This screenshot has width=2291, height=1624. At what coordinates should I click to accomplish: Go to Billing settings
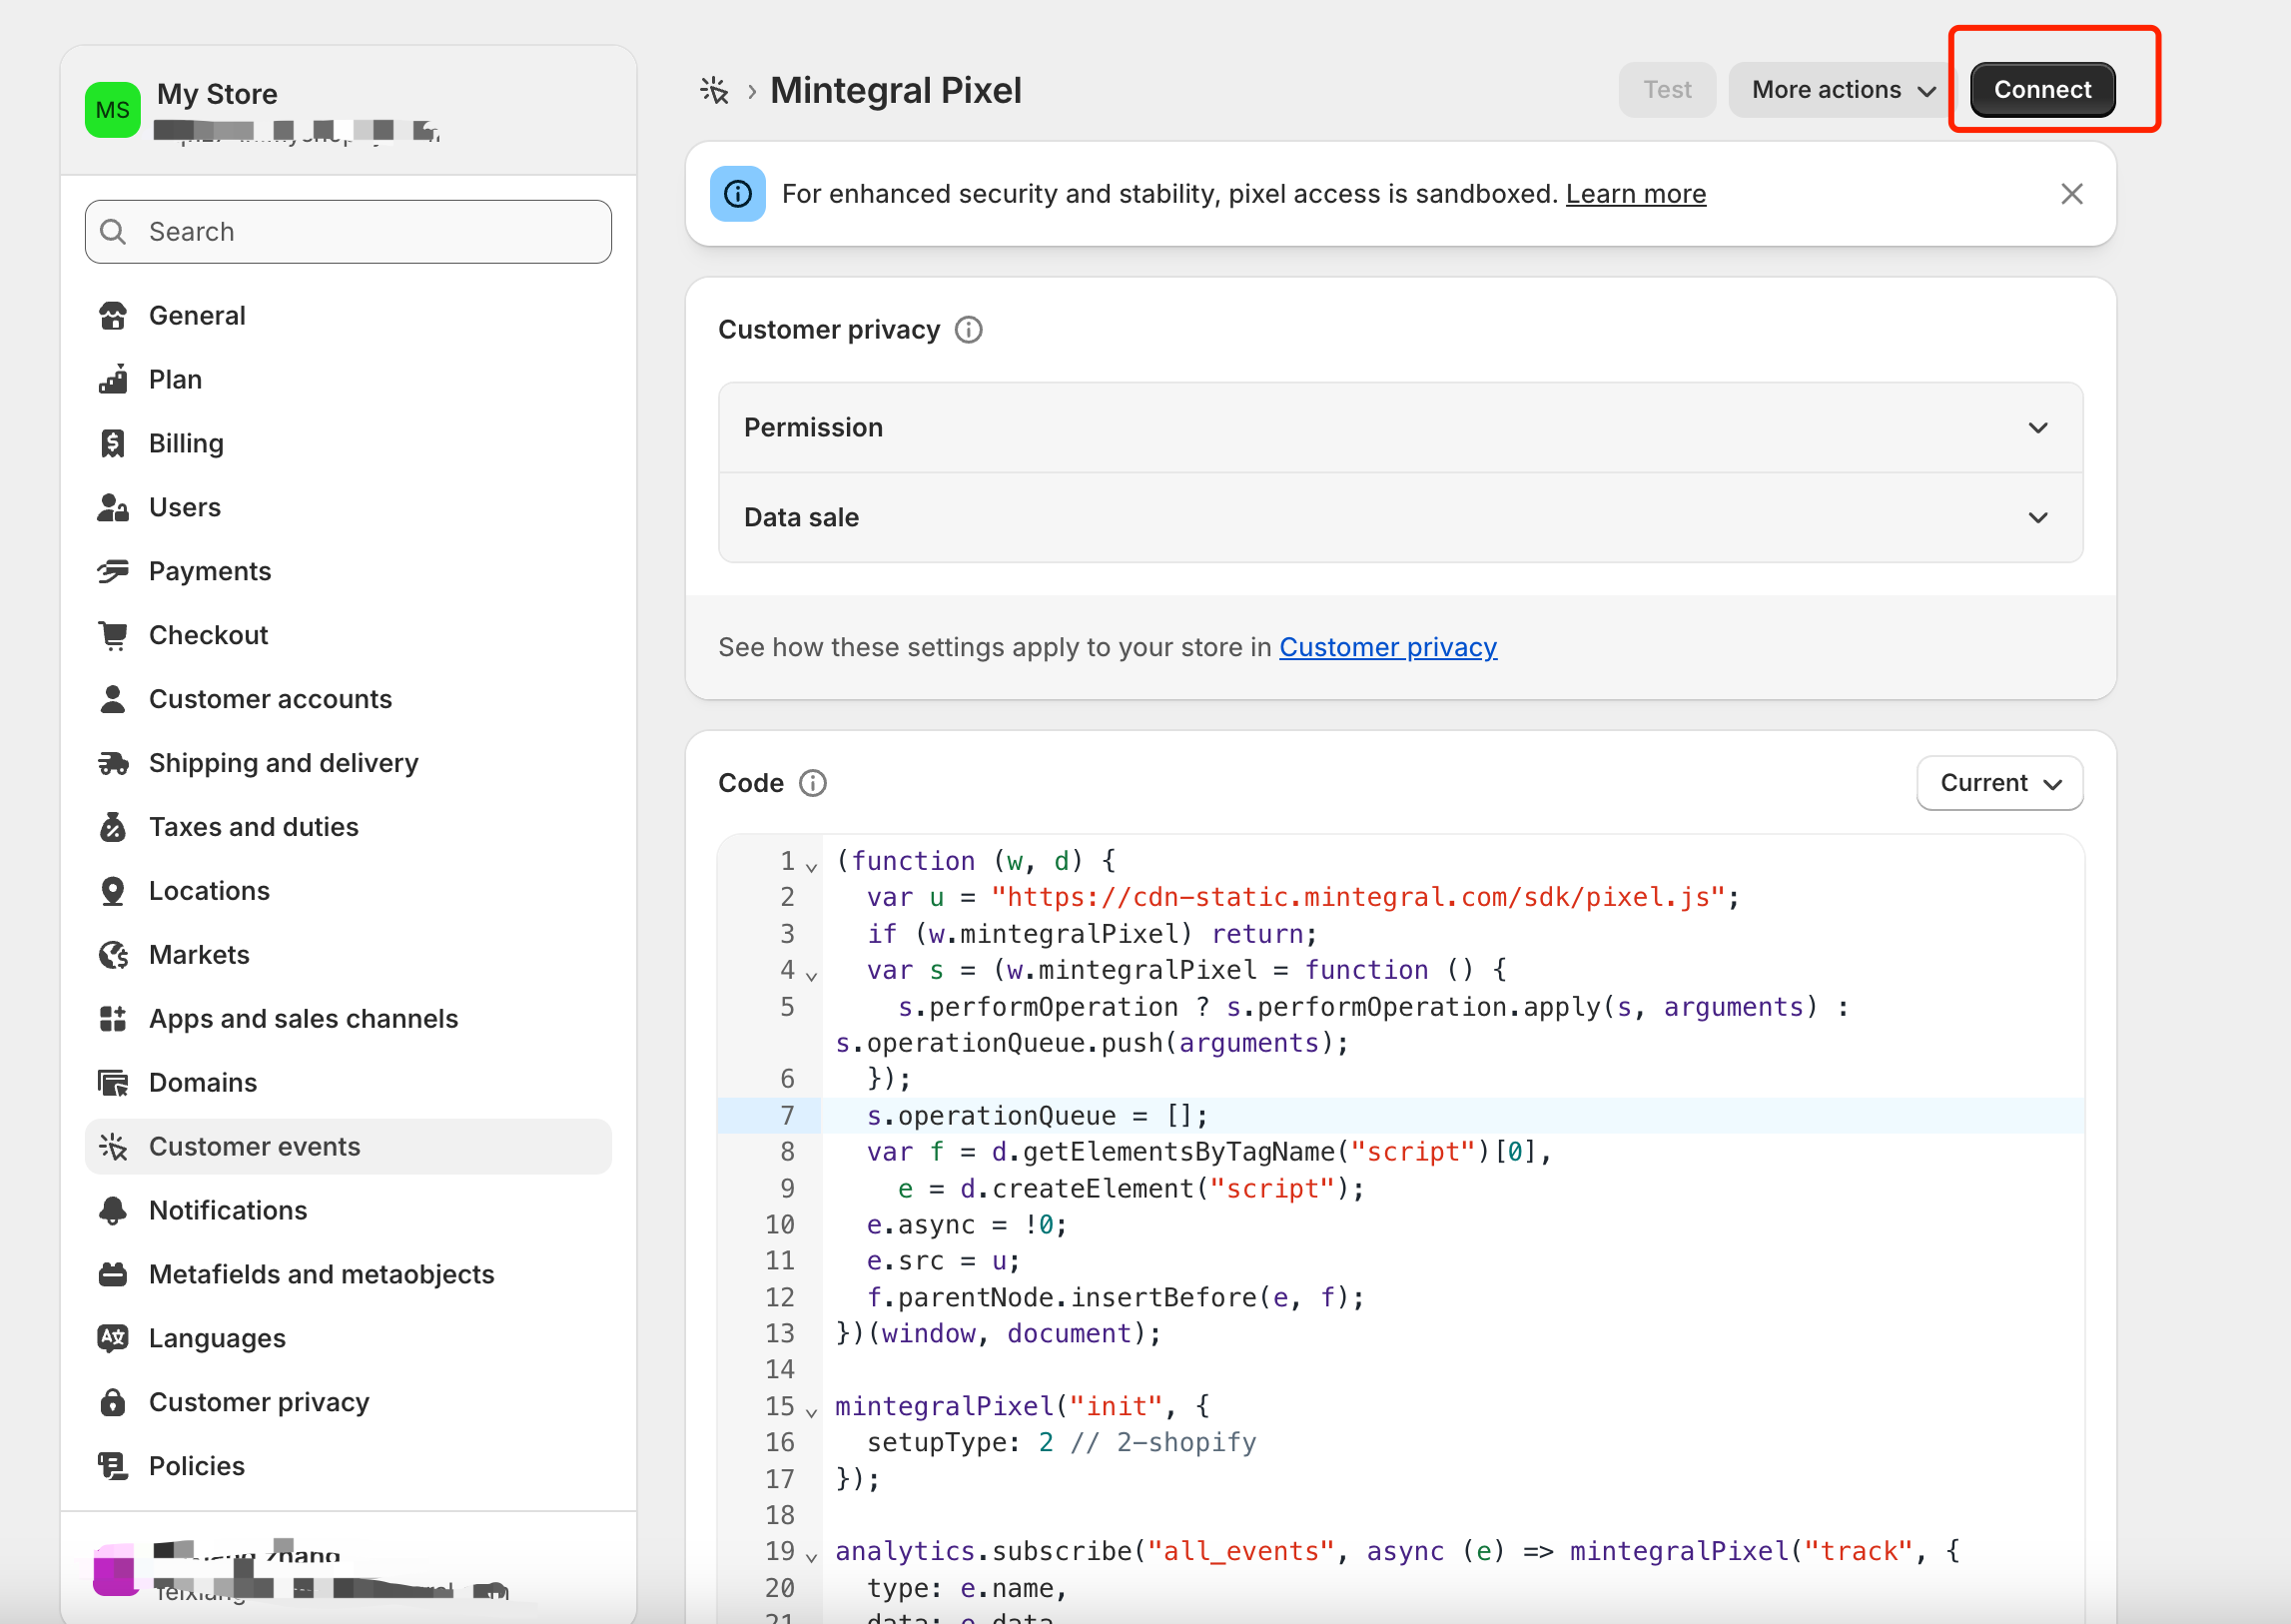click(x=348, y=444)
